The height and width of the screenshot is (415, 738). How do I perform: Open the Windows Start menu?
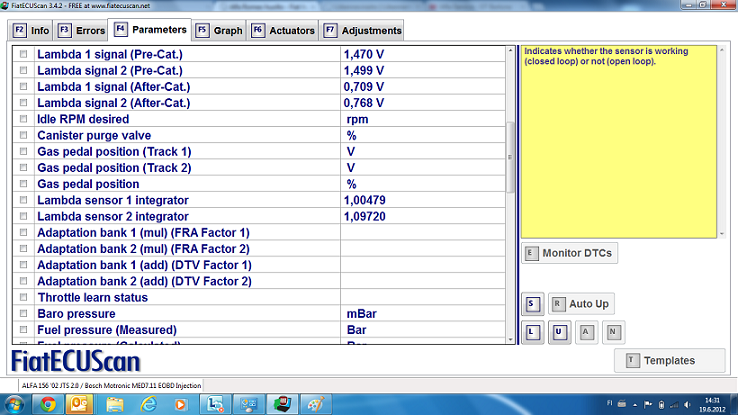[14, 405]
